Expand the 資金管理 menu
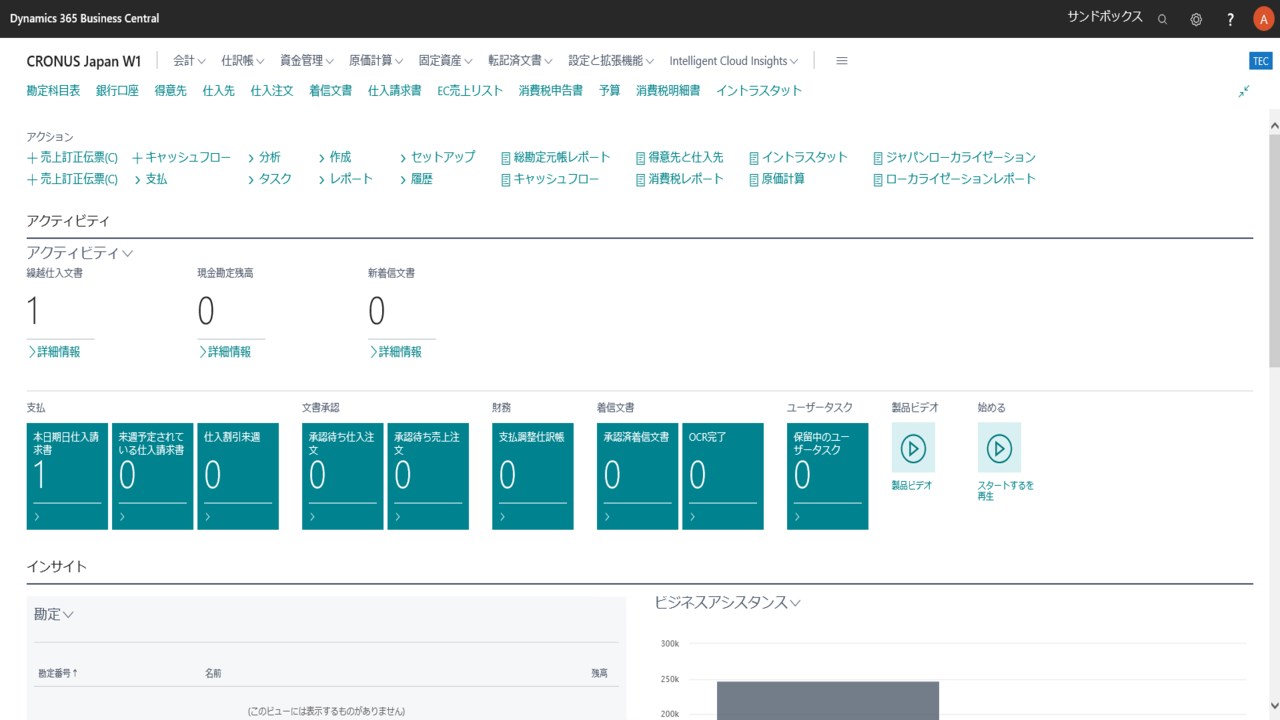The width and height of the screenshot is (1280, 720). pos(307,61)
